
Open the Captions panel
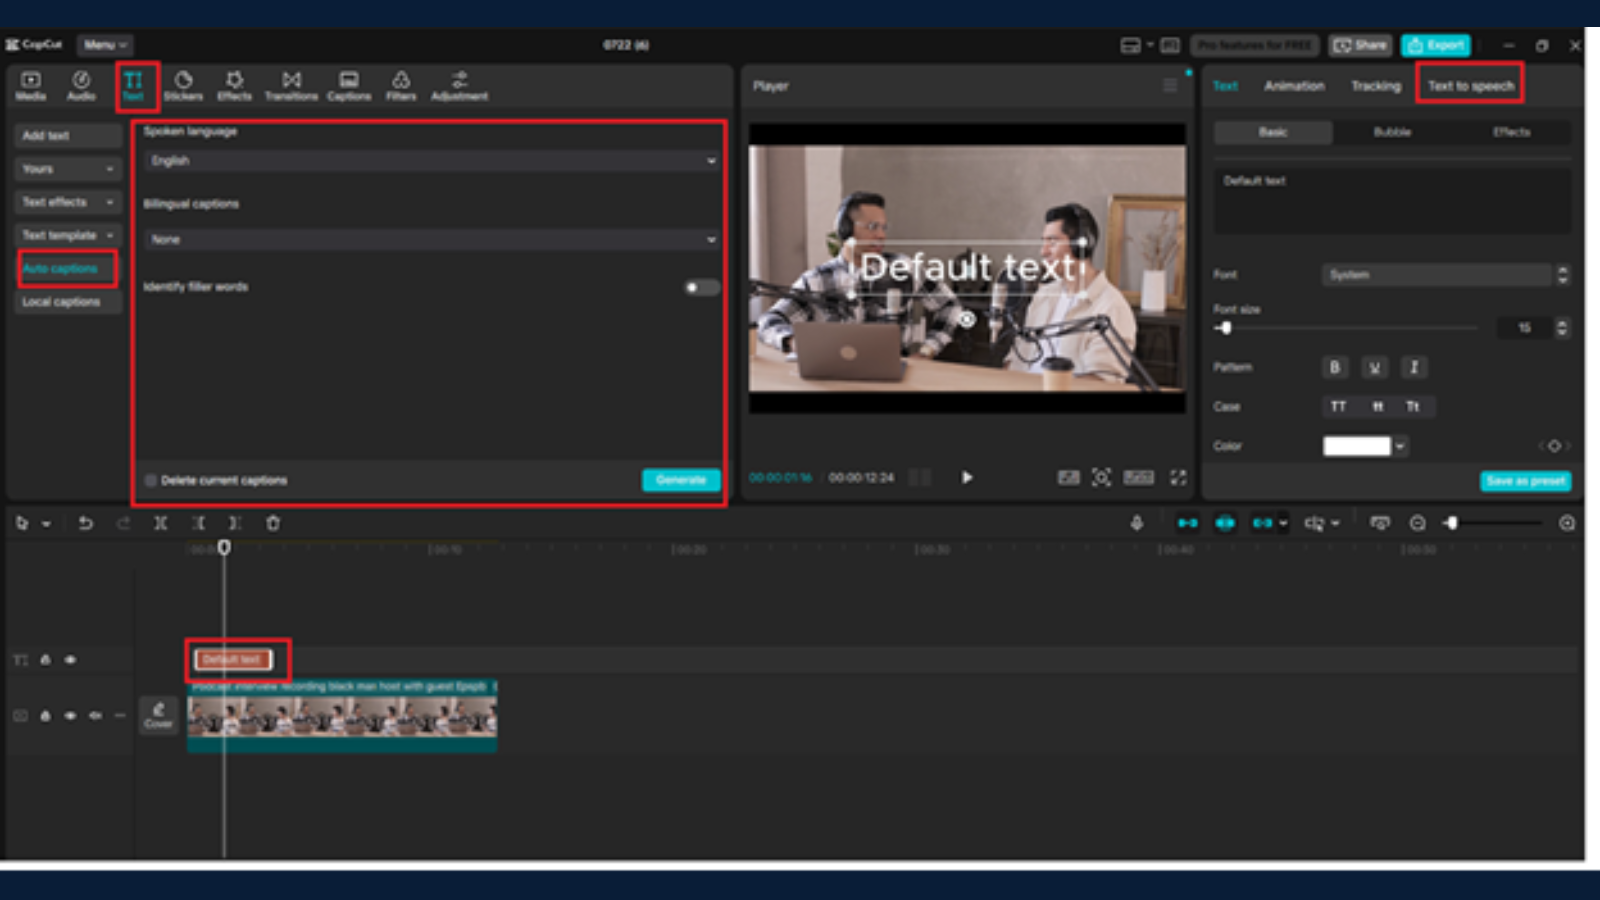(349, 86)
